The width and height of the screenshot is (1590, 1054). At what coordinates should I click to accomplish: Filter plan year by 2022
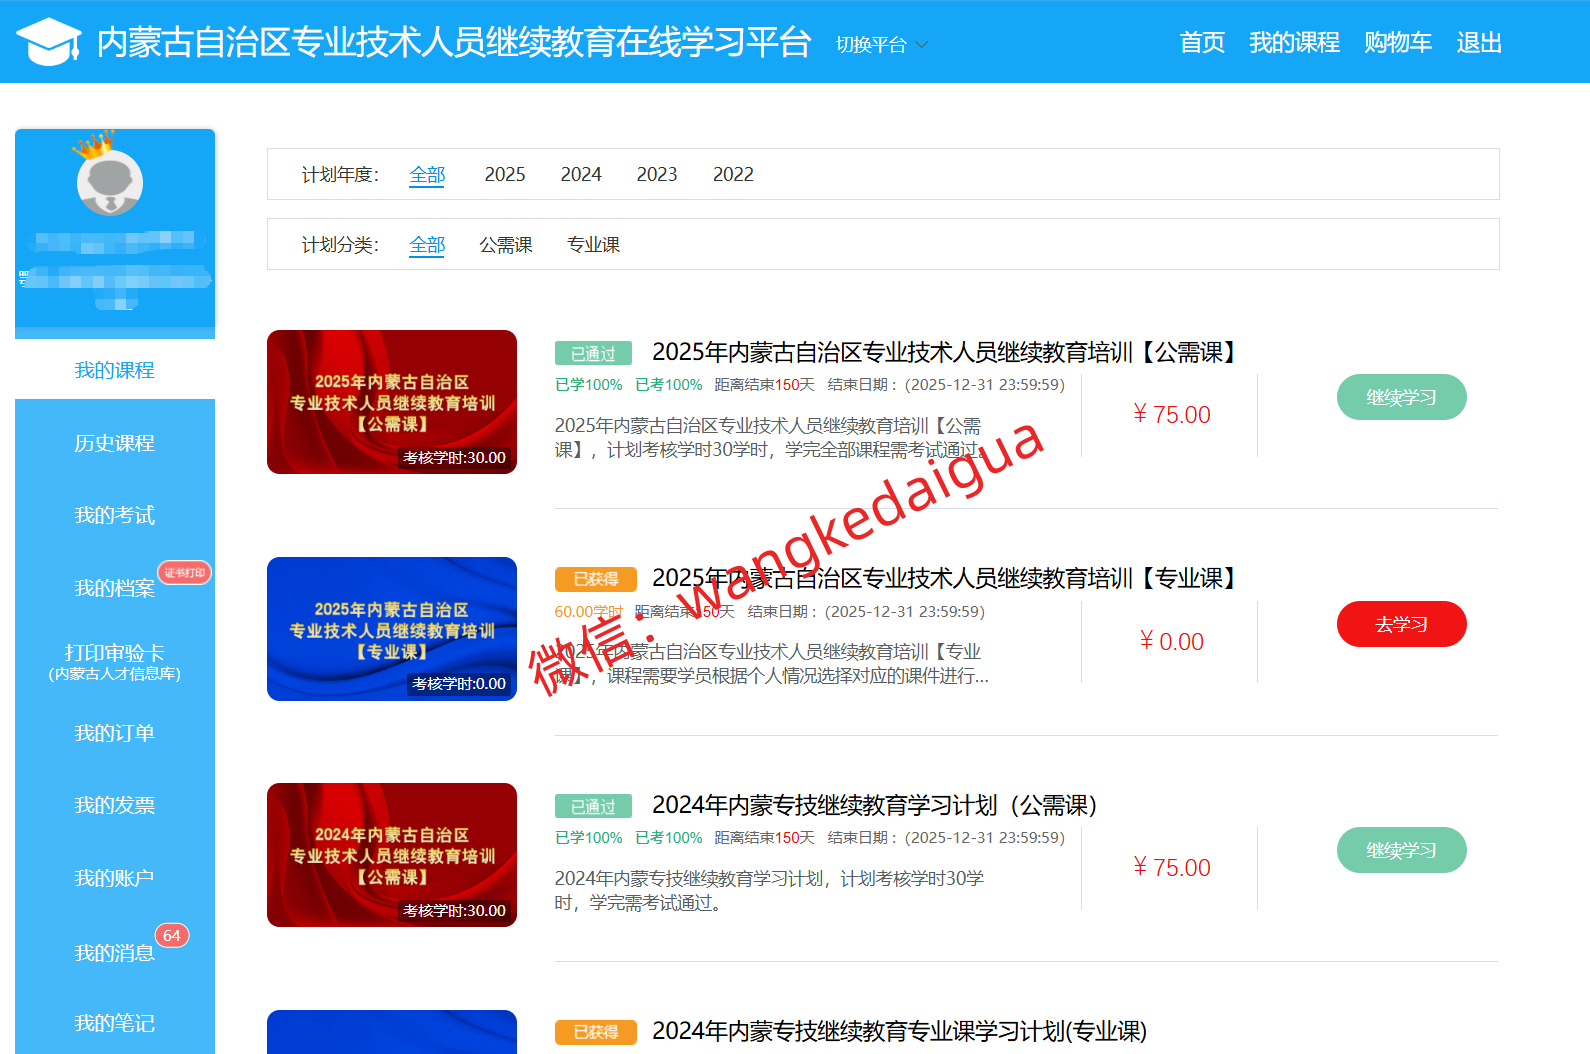click(733, 175)
